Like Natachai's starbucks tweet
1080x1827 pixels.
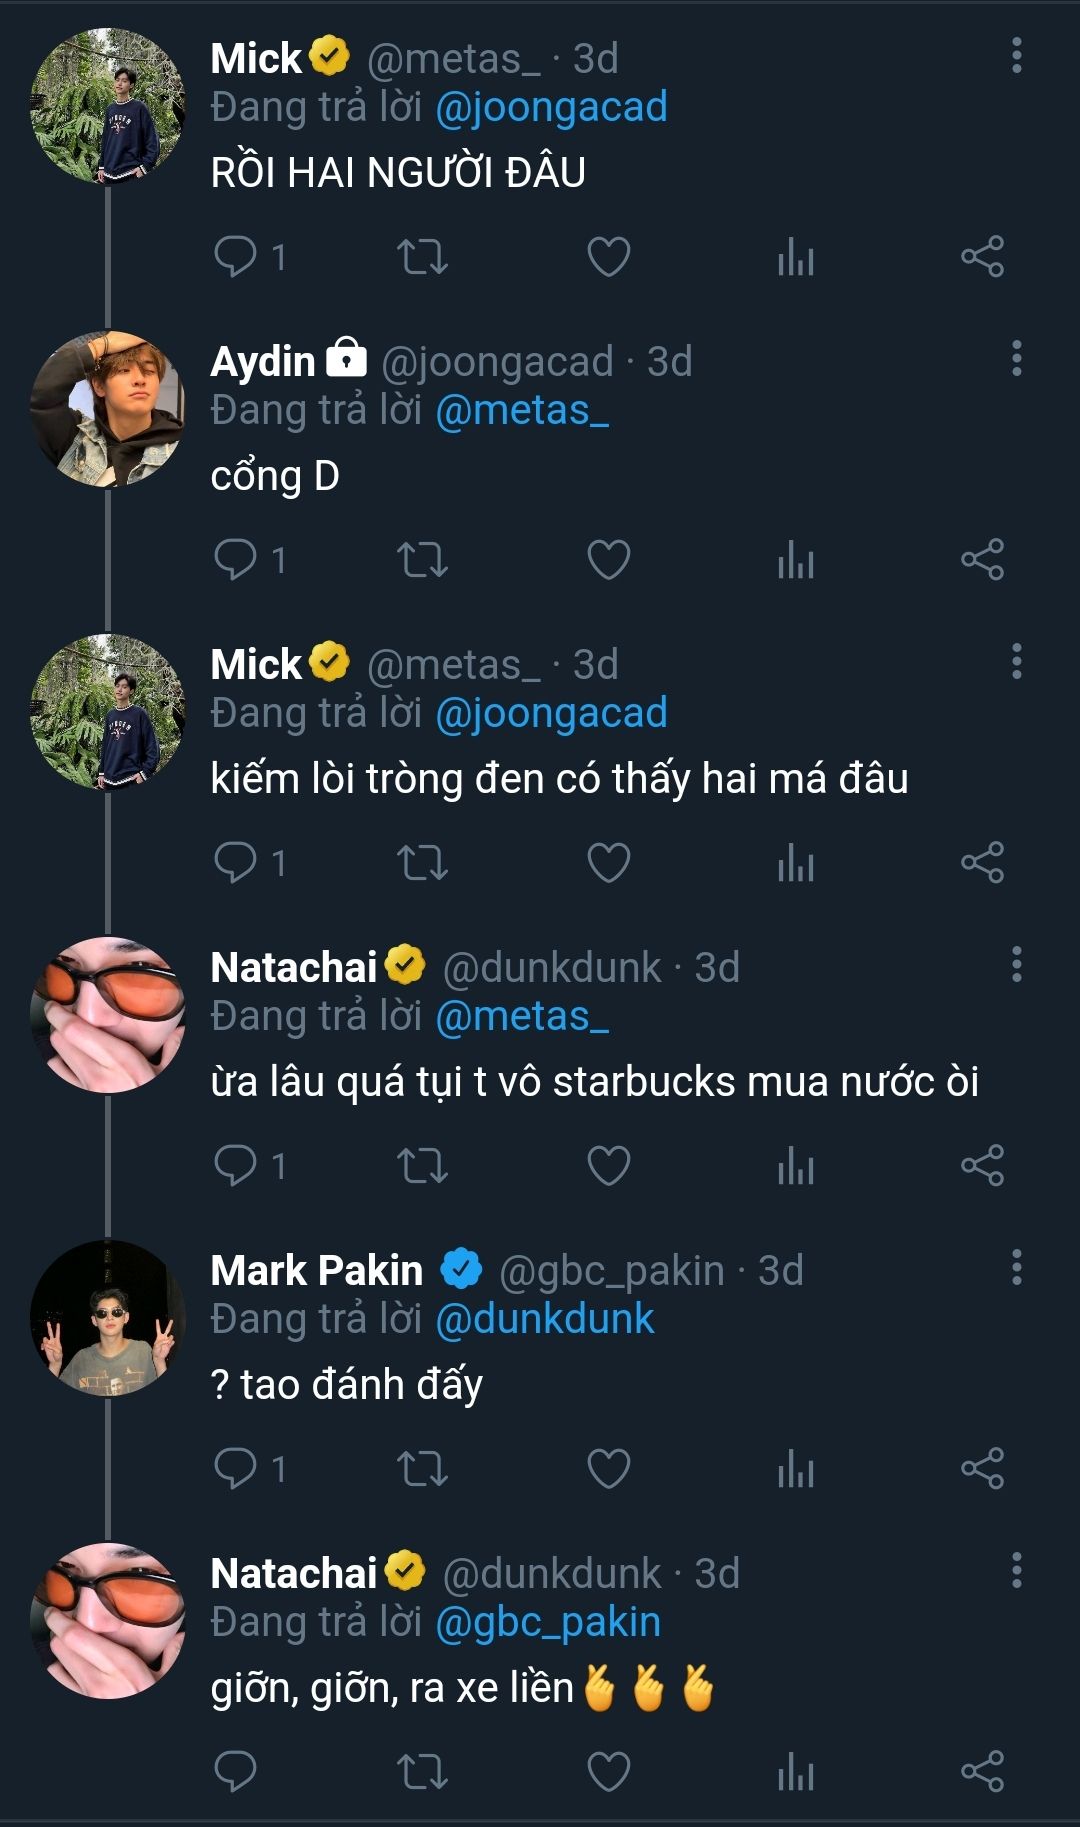coord(608,1166)
